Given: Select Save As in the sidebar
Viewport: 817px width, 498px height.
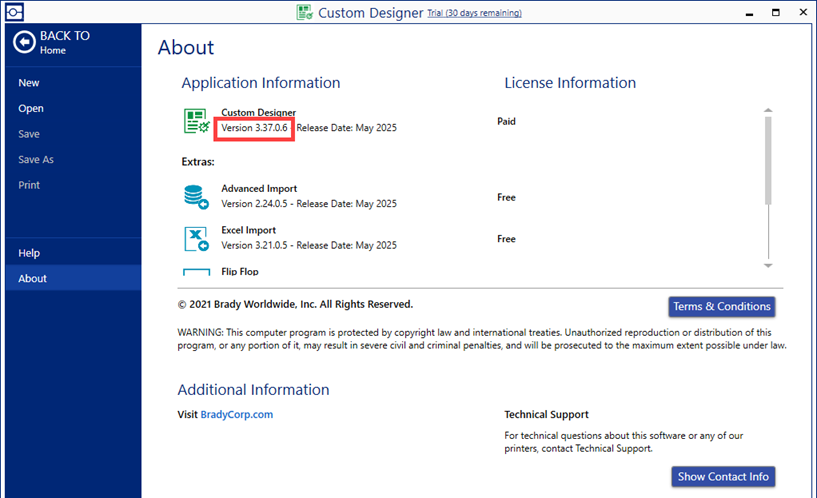Looking at the screenshot, I should pyautogui.click(x=36, y=159).
